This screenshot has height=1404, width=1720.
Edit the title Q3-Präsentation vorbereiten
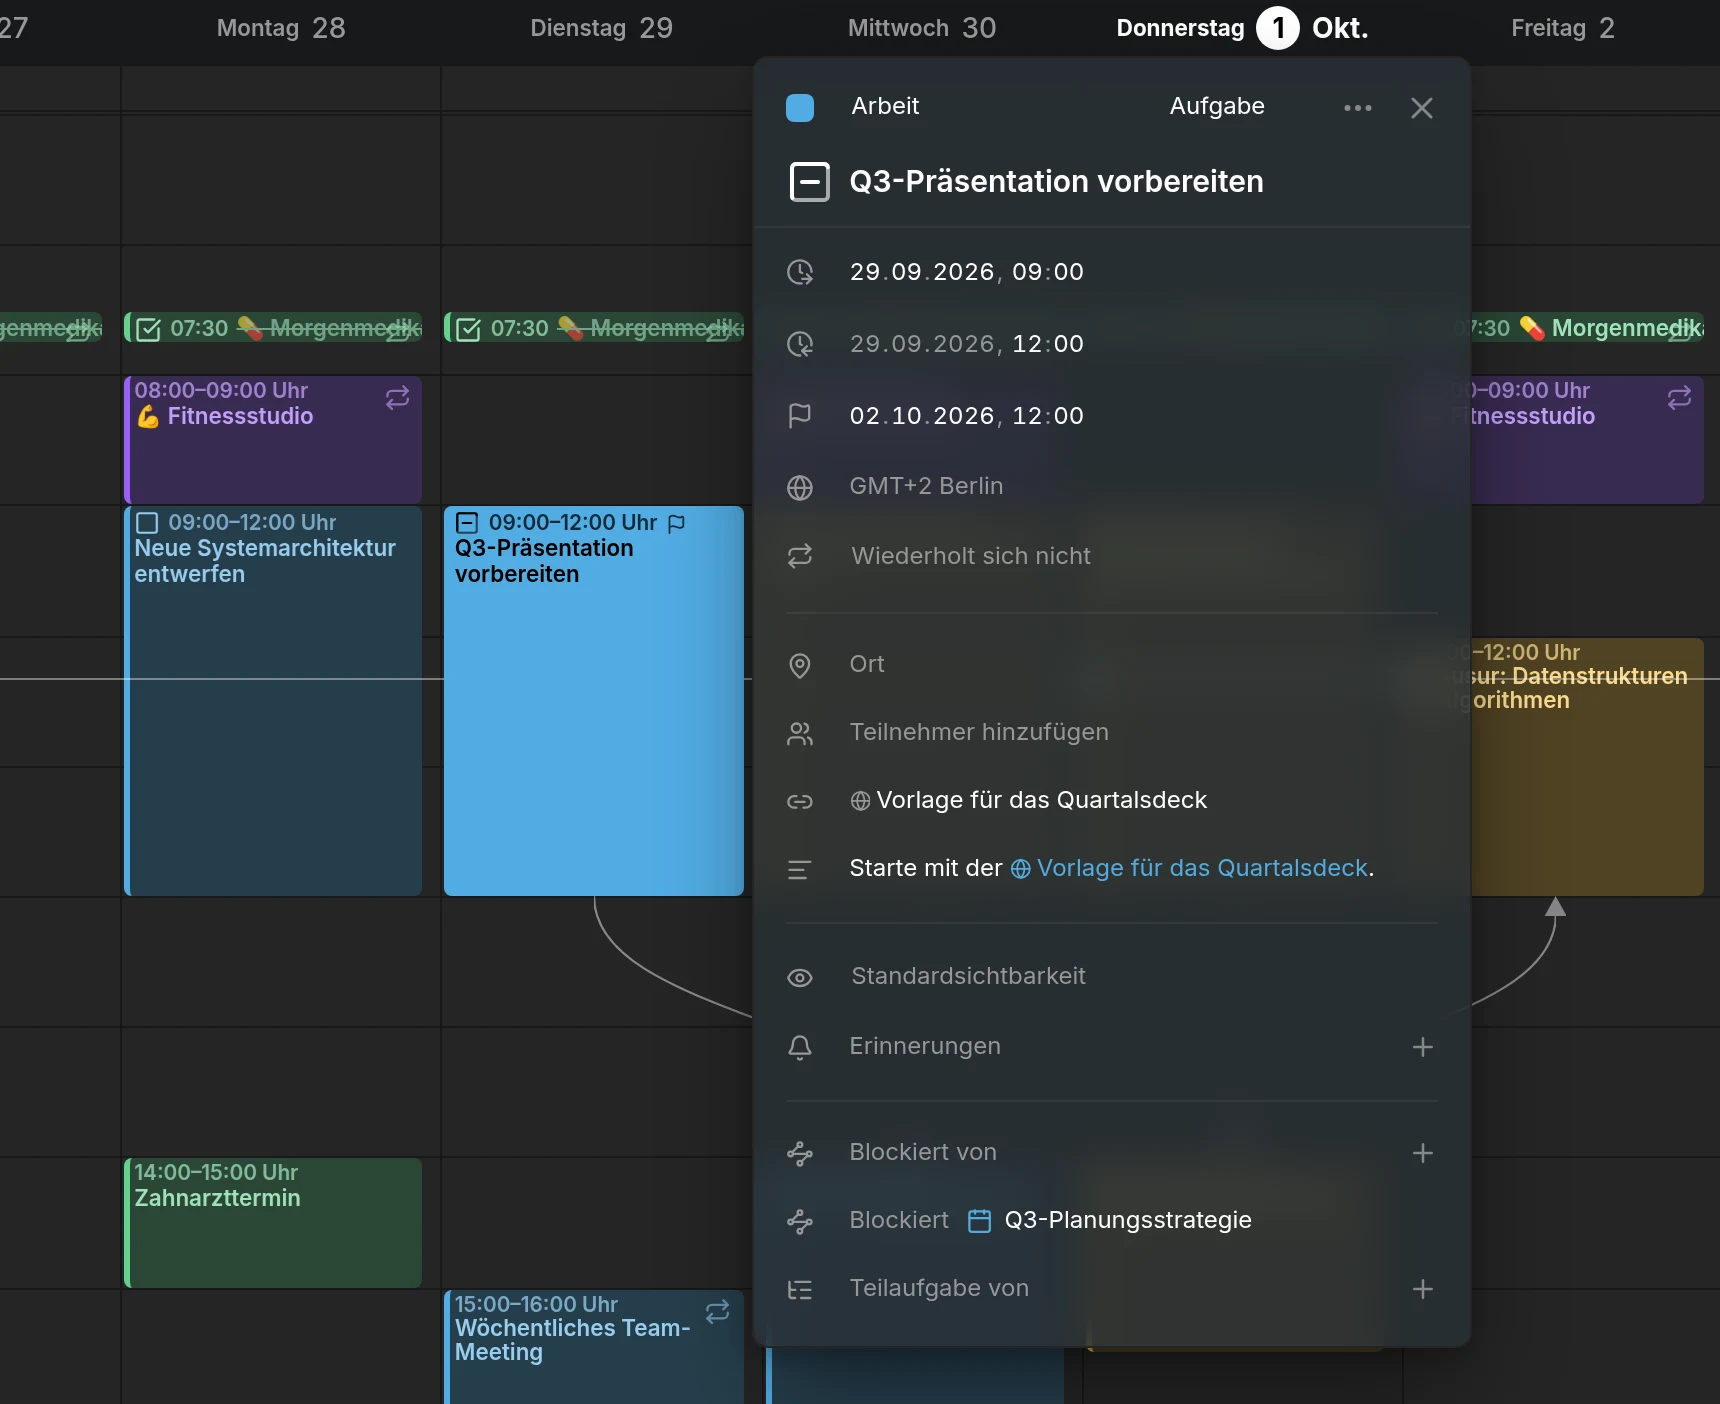pos(1056,182)
